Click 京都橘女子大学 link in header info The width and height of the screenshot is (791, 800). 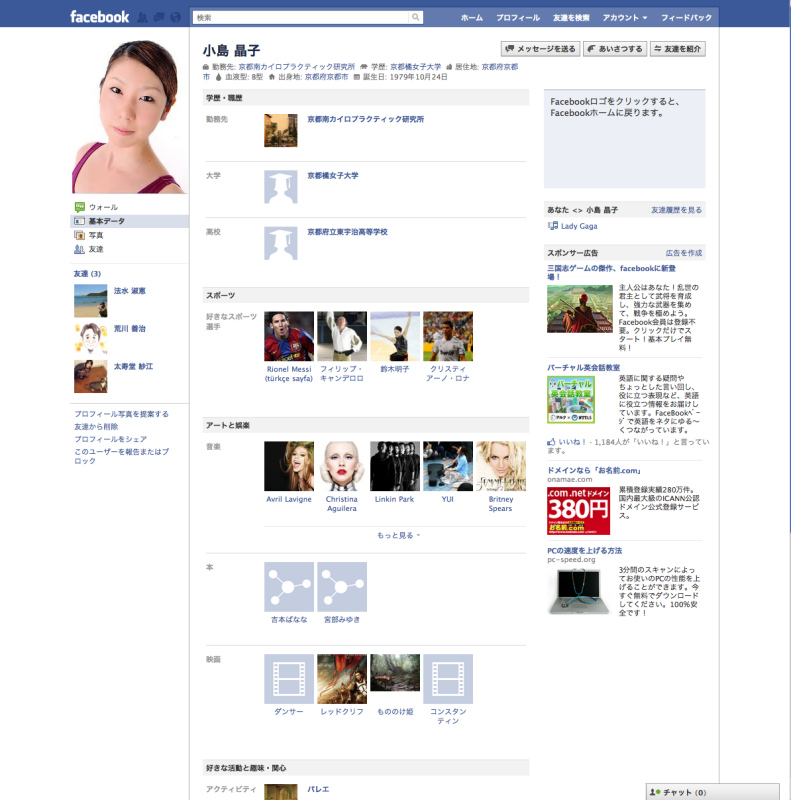coord(415,67)
